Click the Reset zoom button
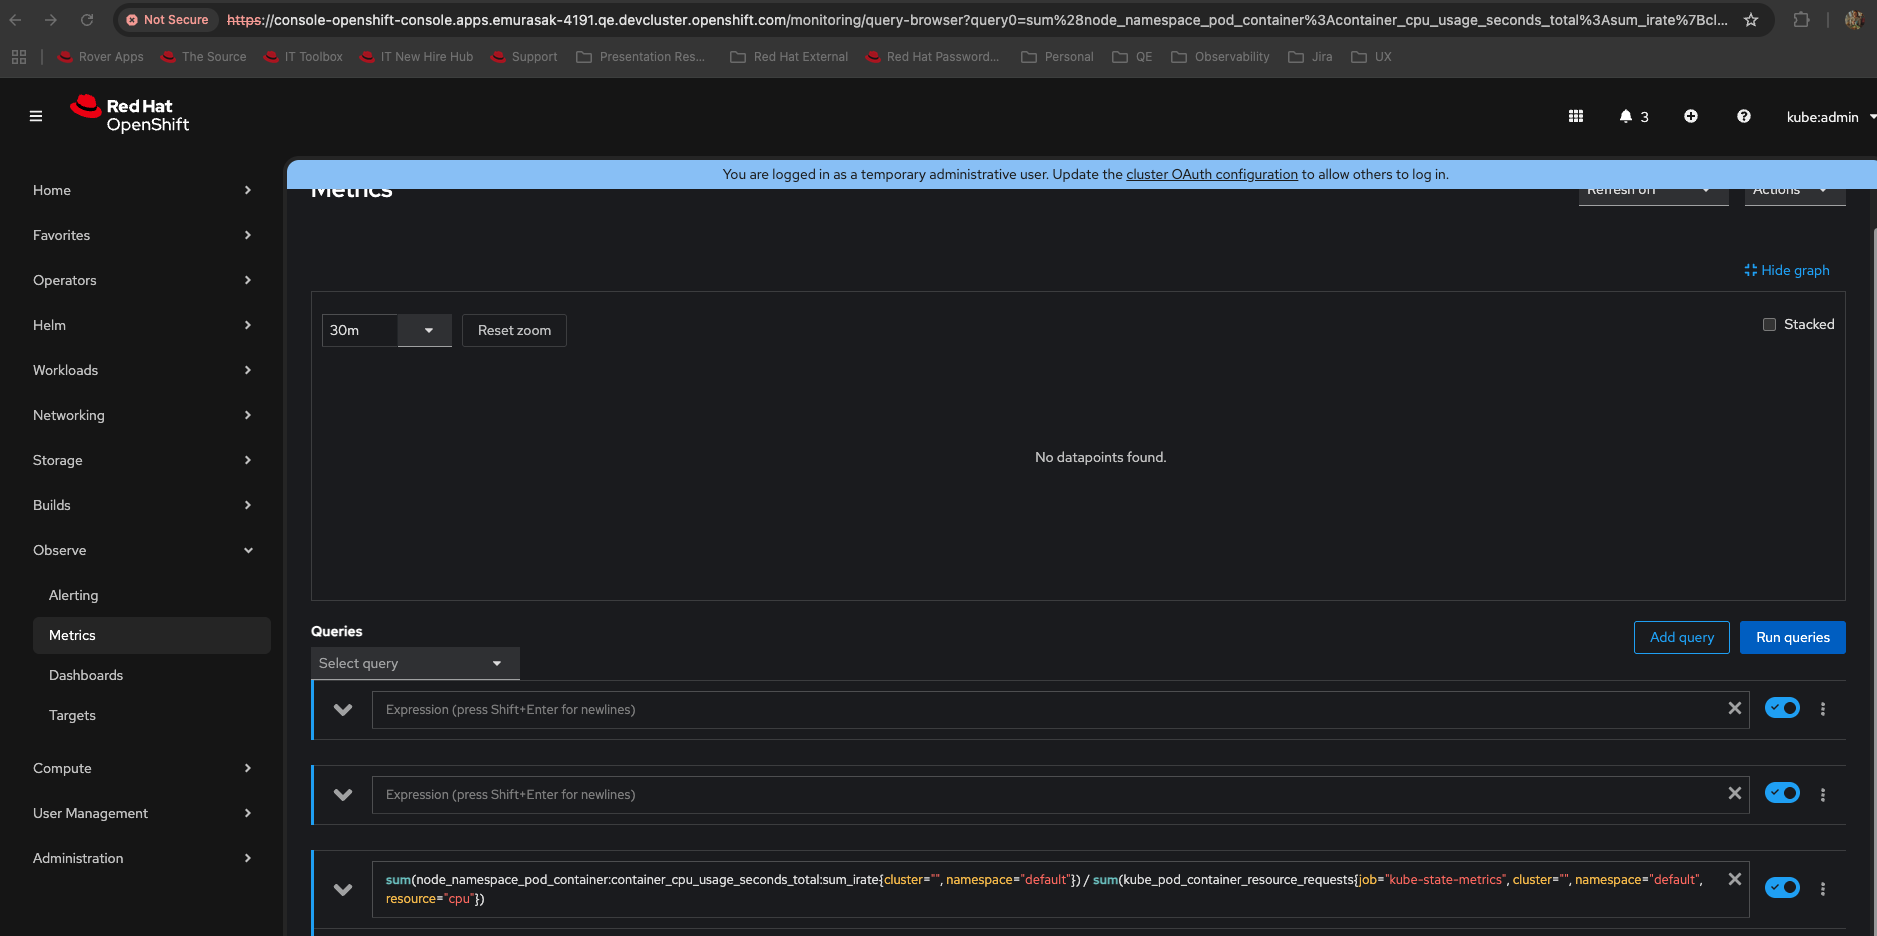 click(x=514, y=330)
